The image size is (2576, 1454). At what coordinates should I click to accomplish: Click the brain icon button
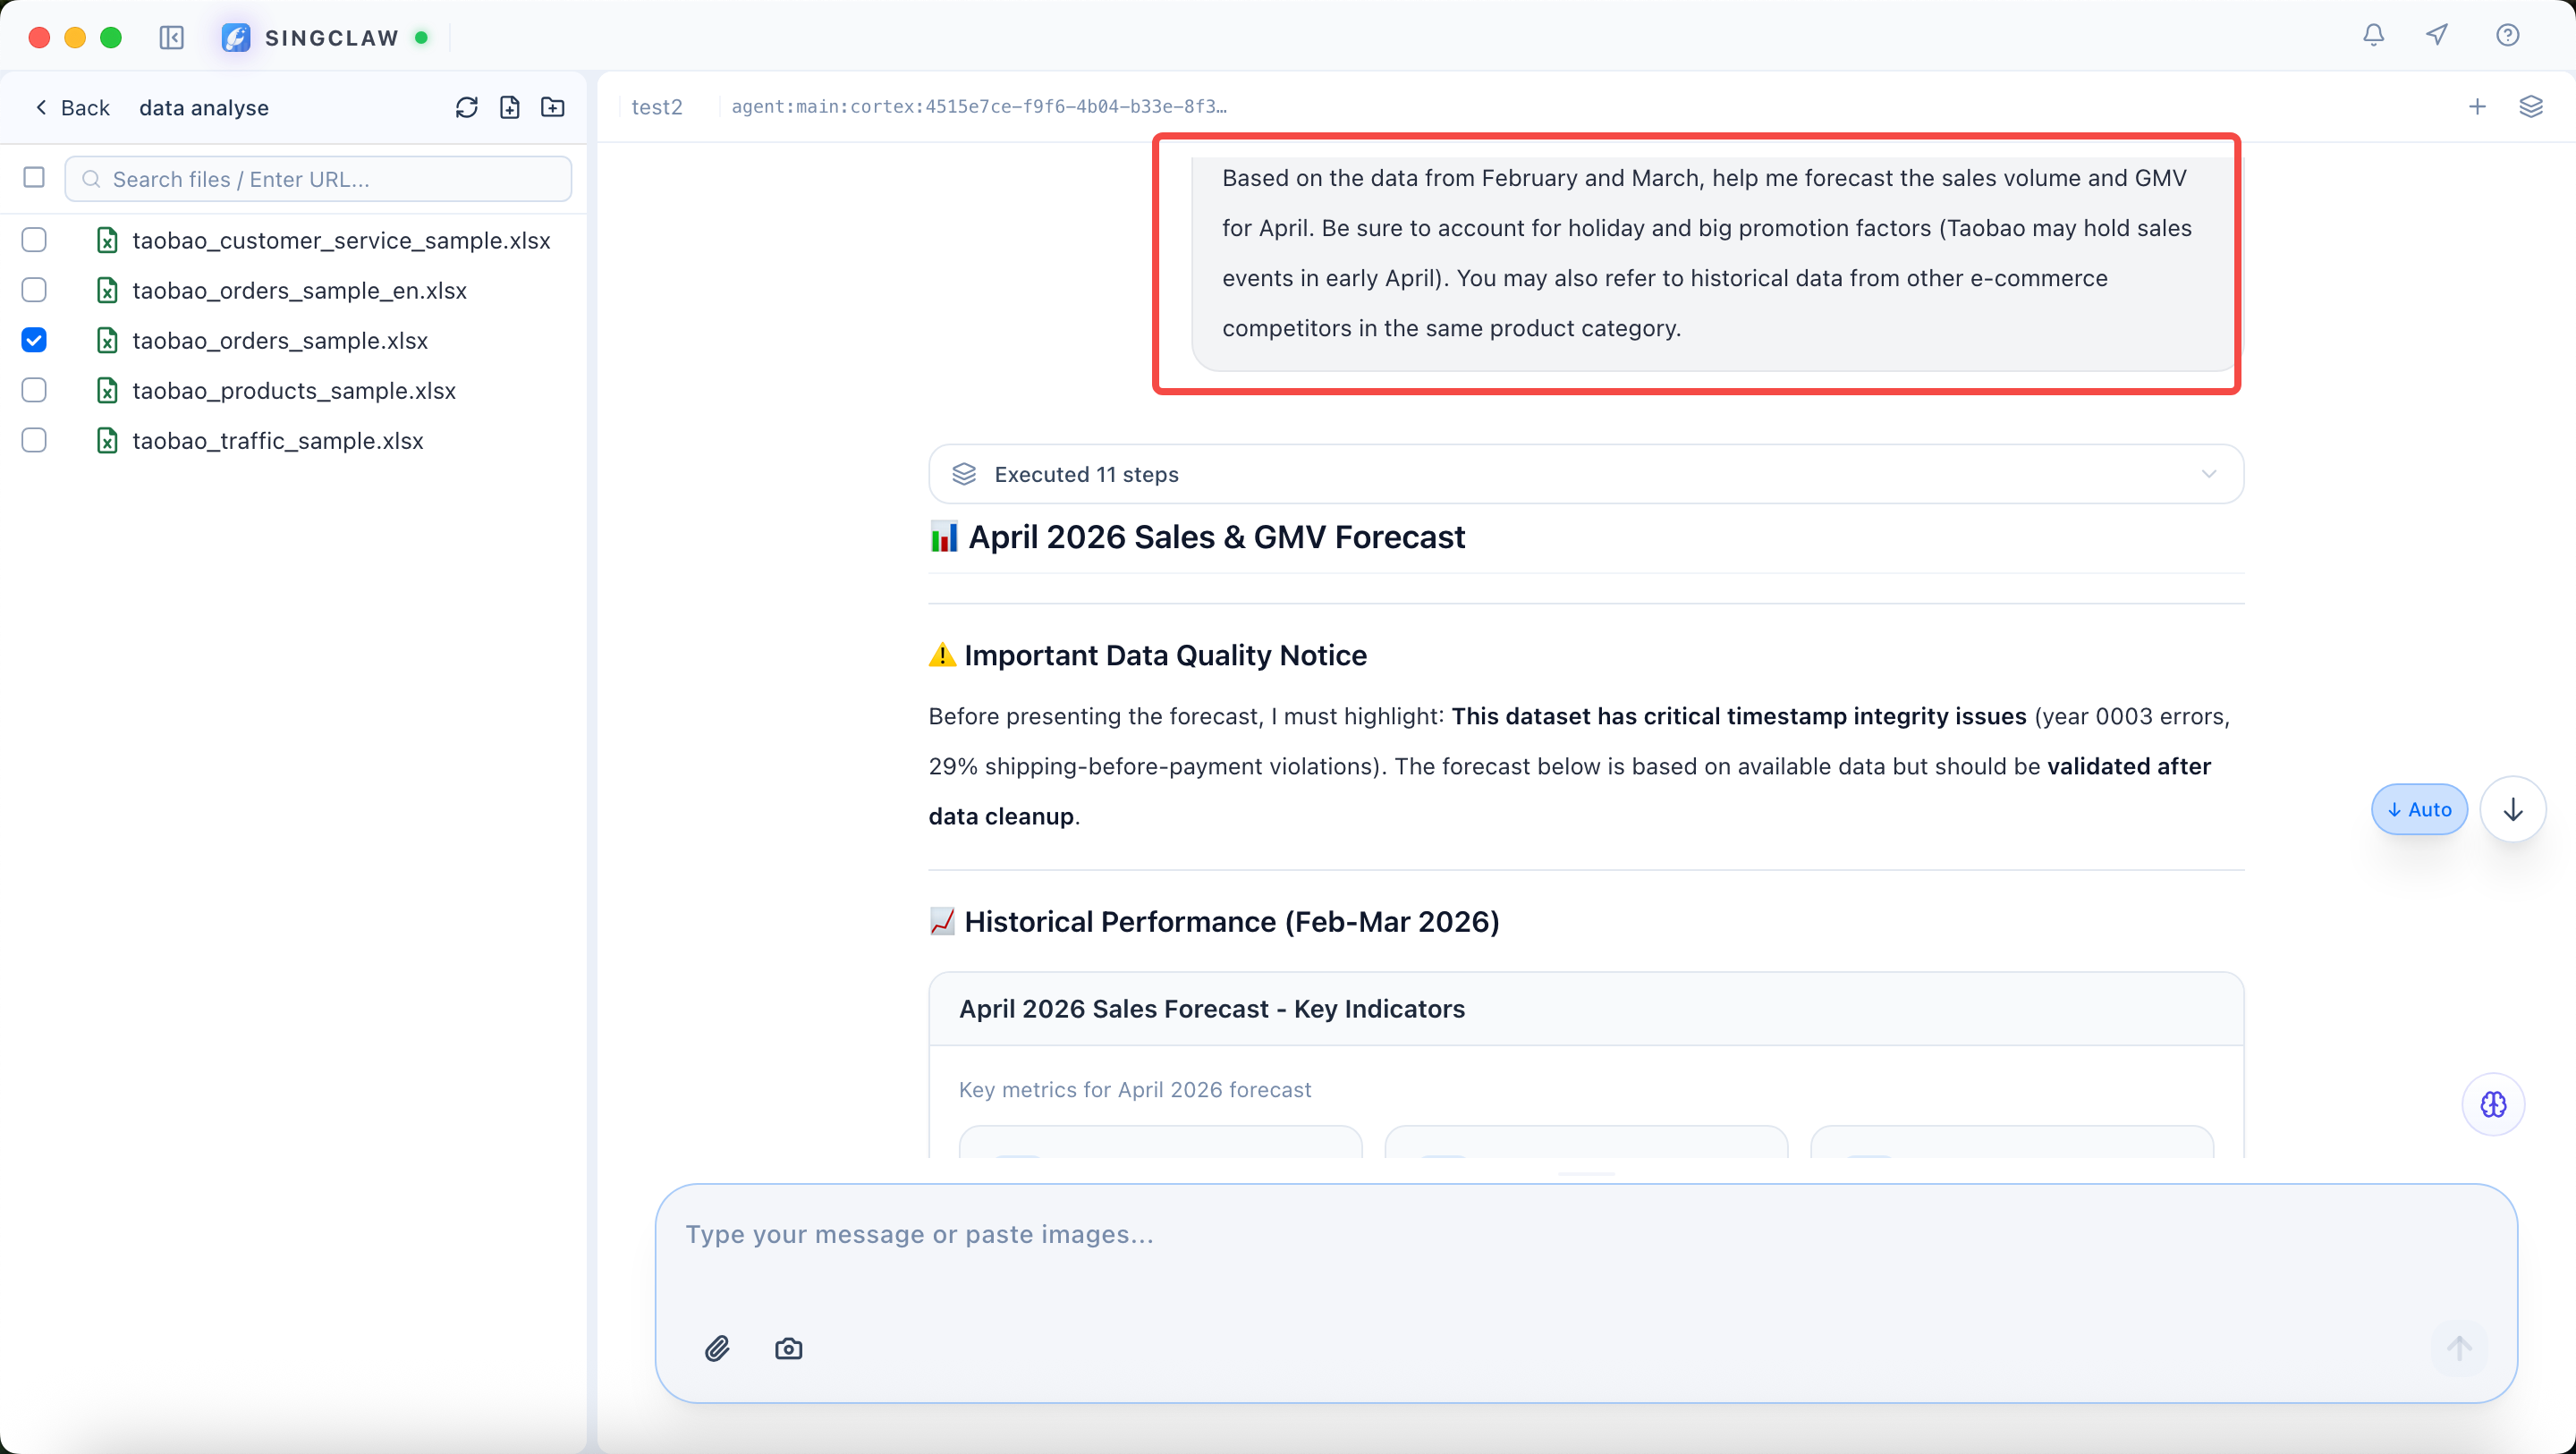pos(2493,1104)
